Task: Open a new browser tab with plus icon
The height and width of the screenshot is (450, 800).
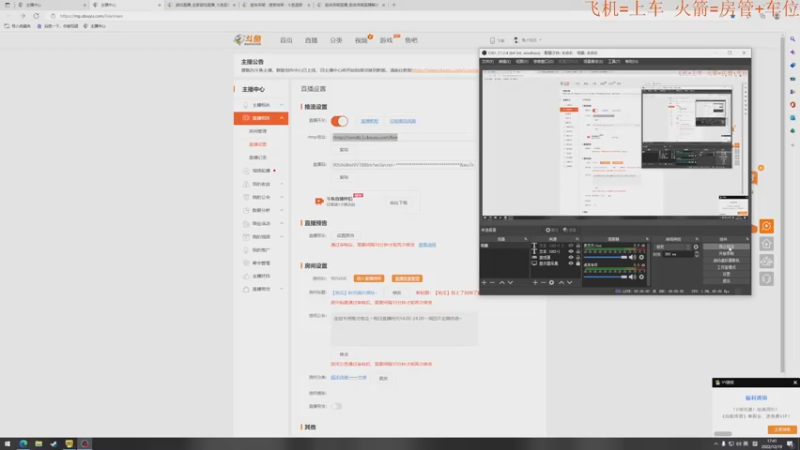Action: pos(393,5)
